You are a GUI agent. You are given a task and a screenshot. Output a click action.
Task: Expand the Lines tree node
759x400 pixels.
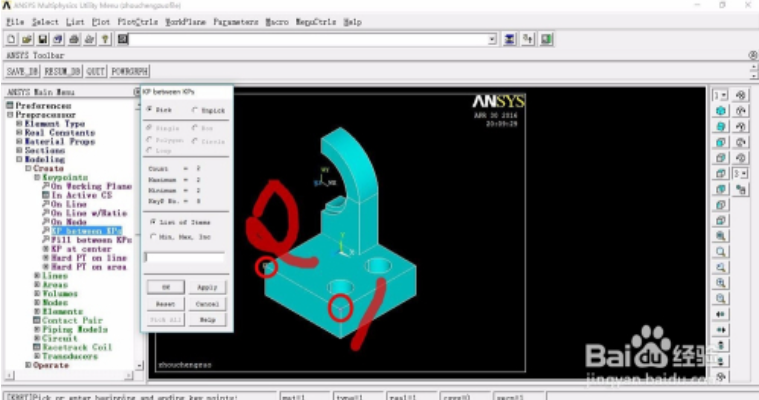click(37, 276)
